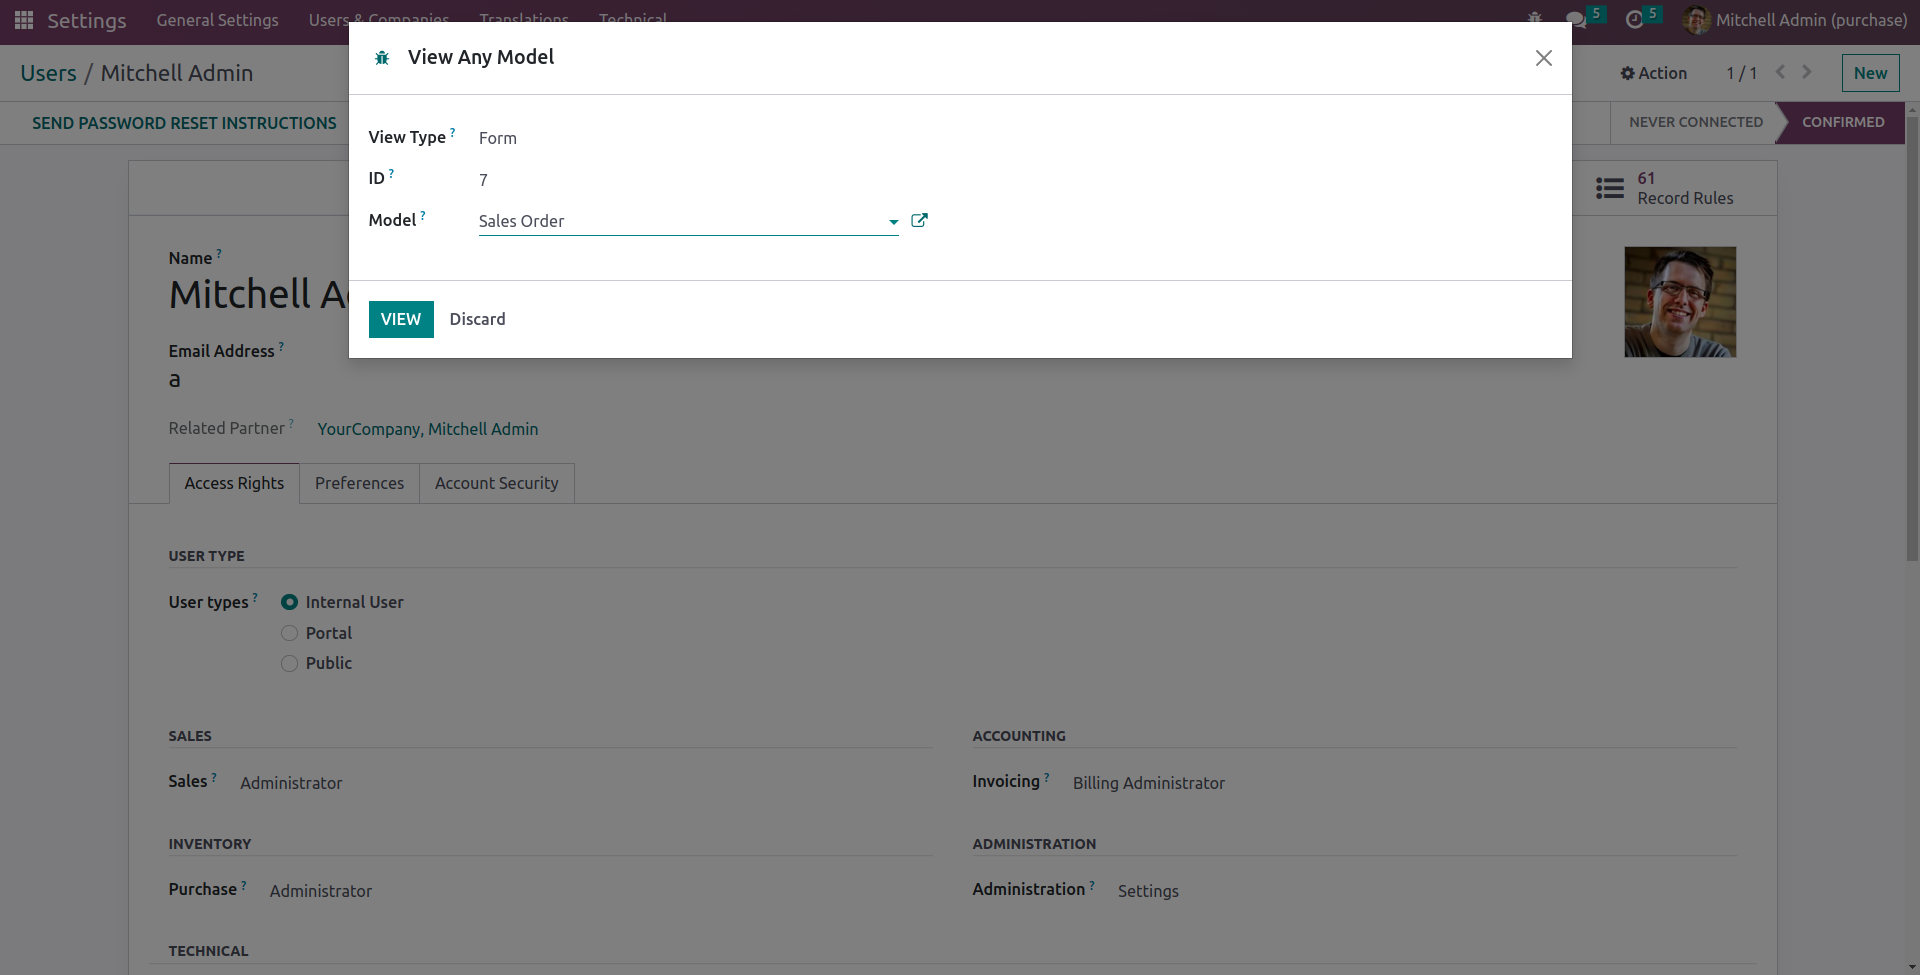
Task: Switch to the Preferences tab
Action: pos(359,483)
